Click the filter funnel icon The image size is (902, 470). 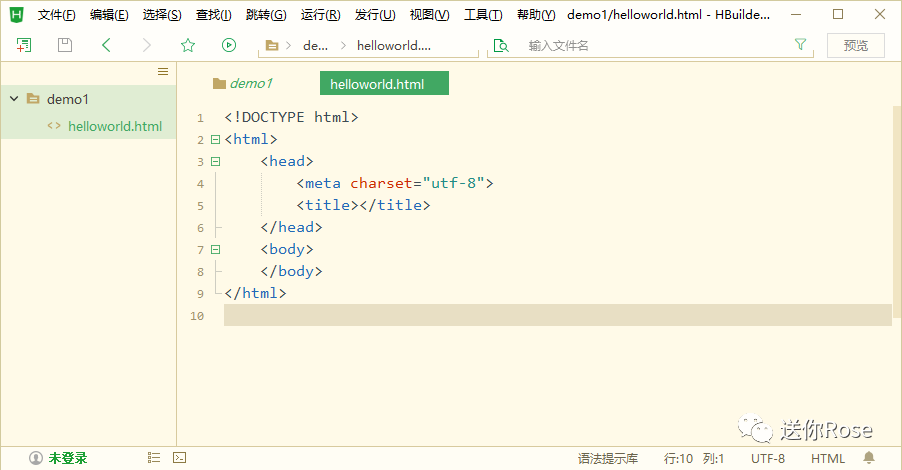click(800, 44)
